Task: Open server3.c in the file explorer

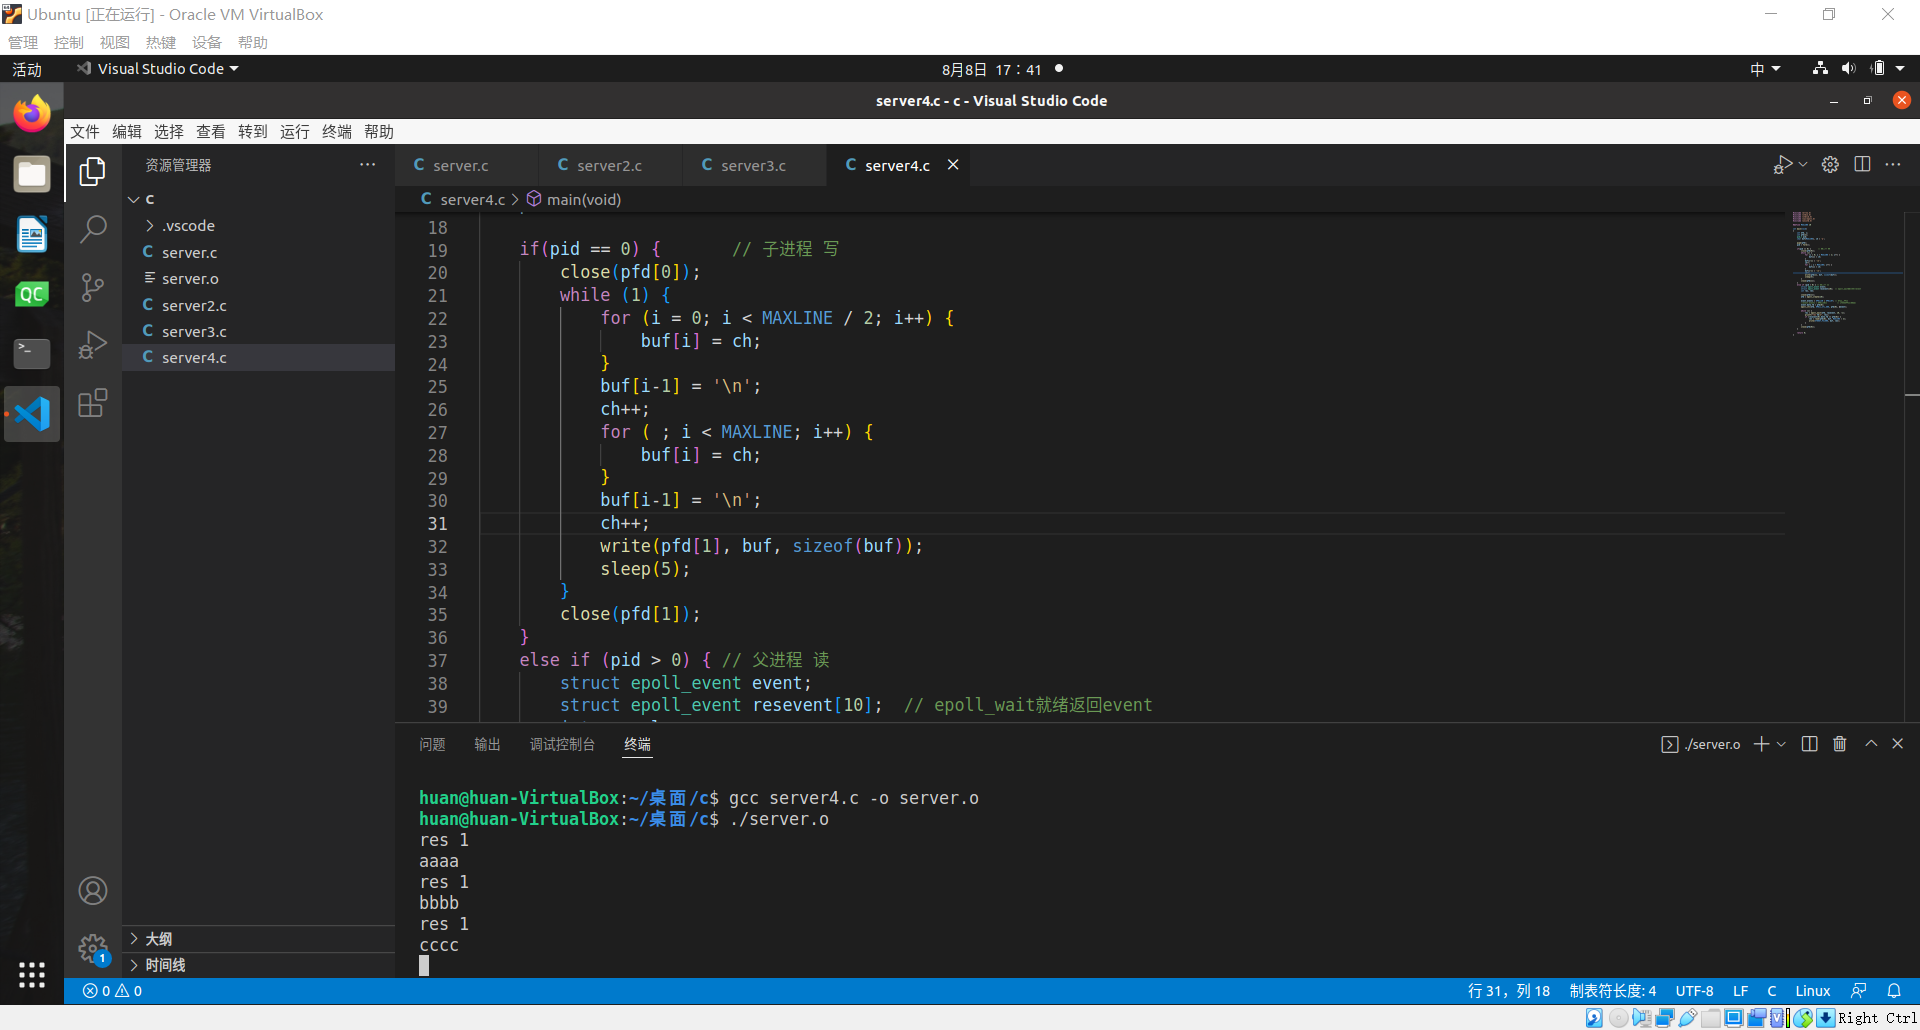Action: pyautogui.click(x=259, y=331)
